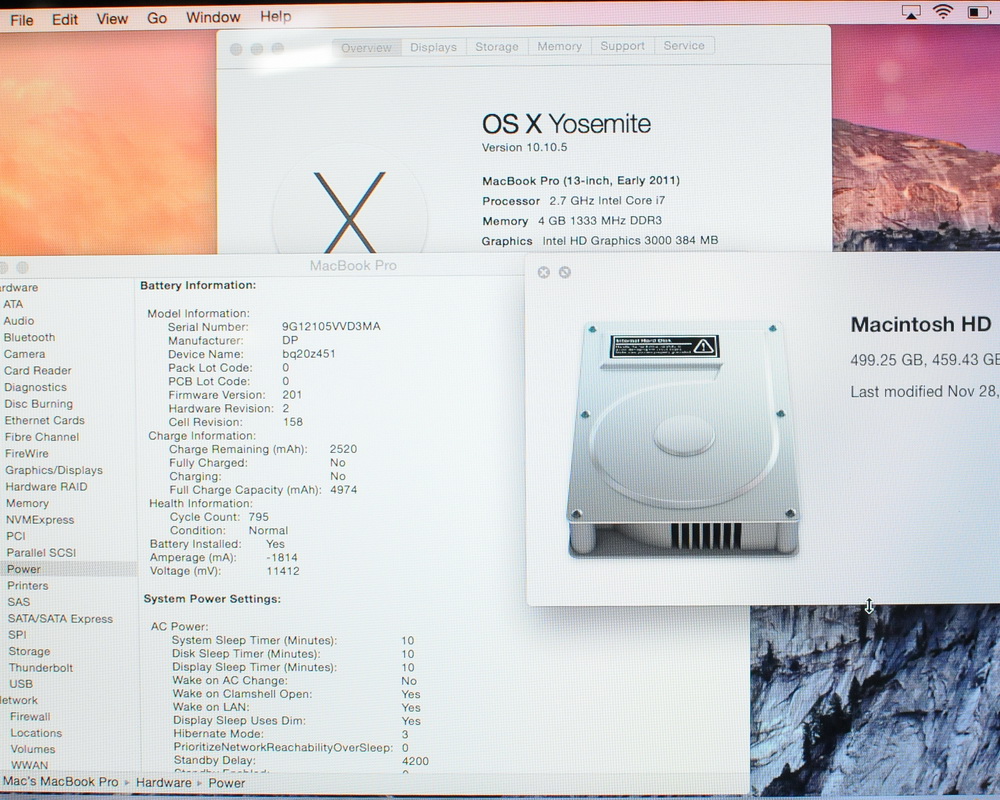Click Mac's MacBook Pro in path bar
The width and height of the screenshot is (1000, 800).
coord(61,782)
